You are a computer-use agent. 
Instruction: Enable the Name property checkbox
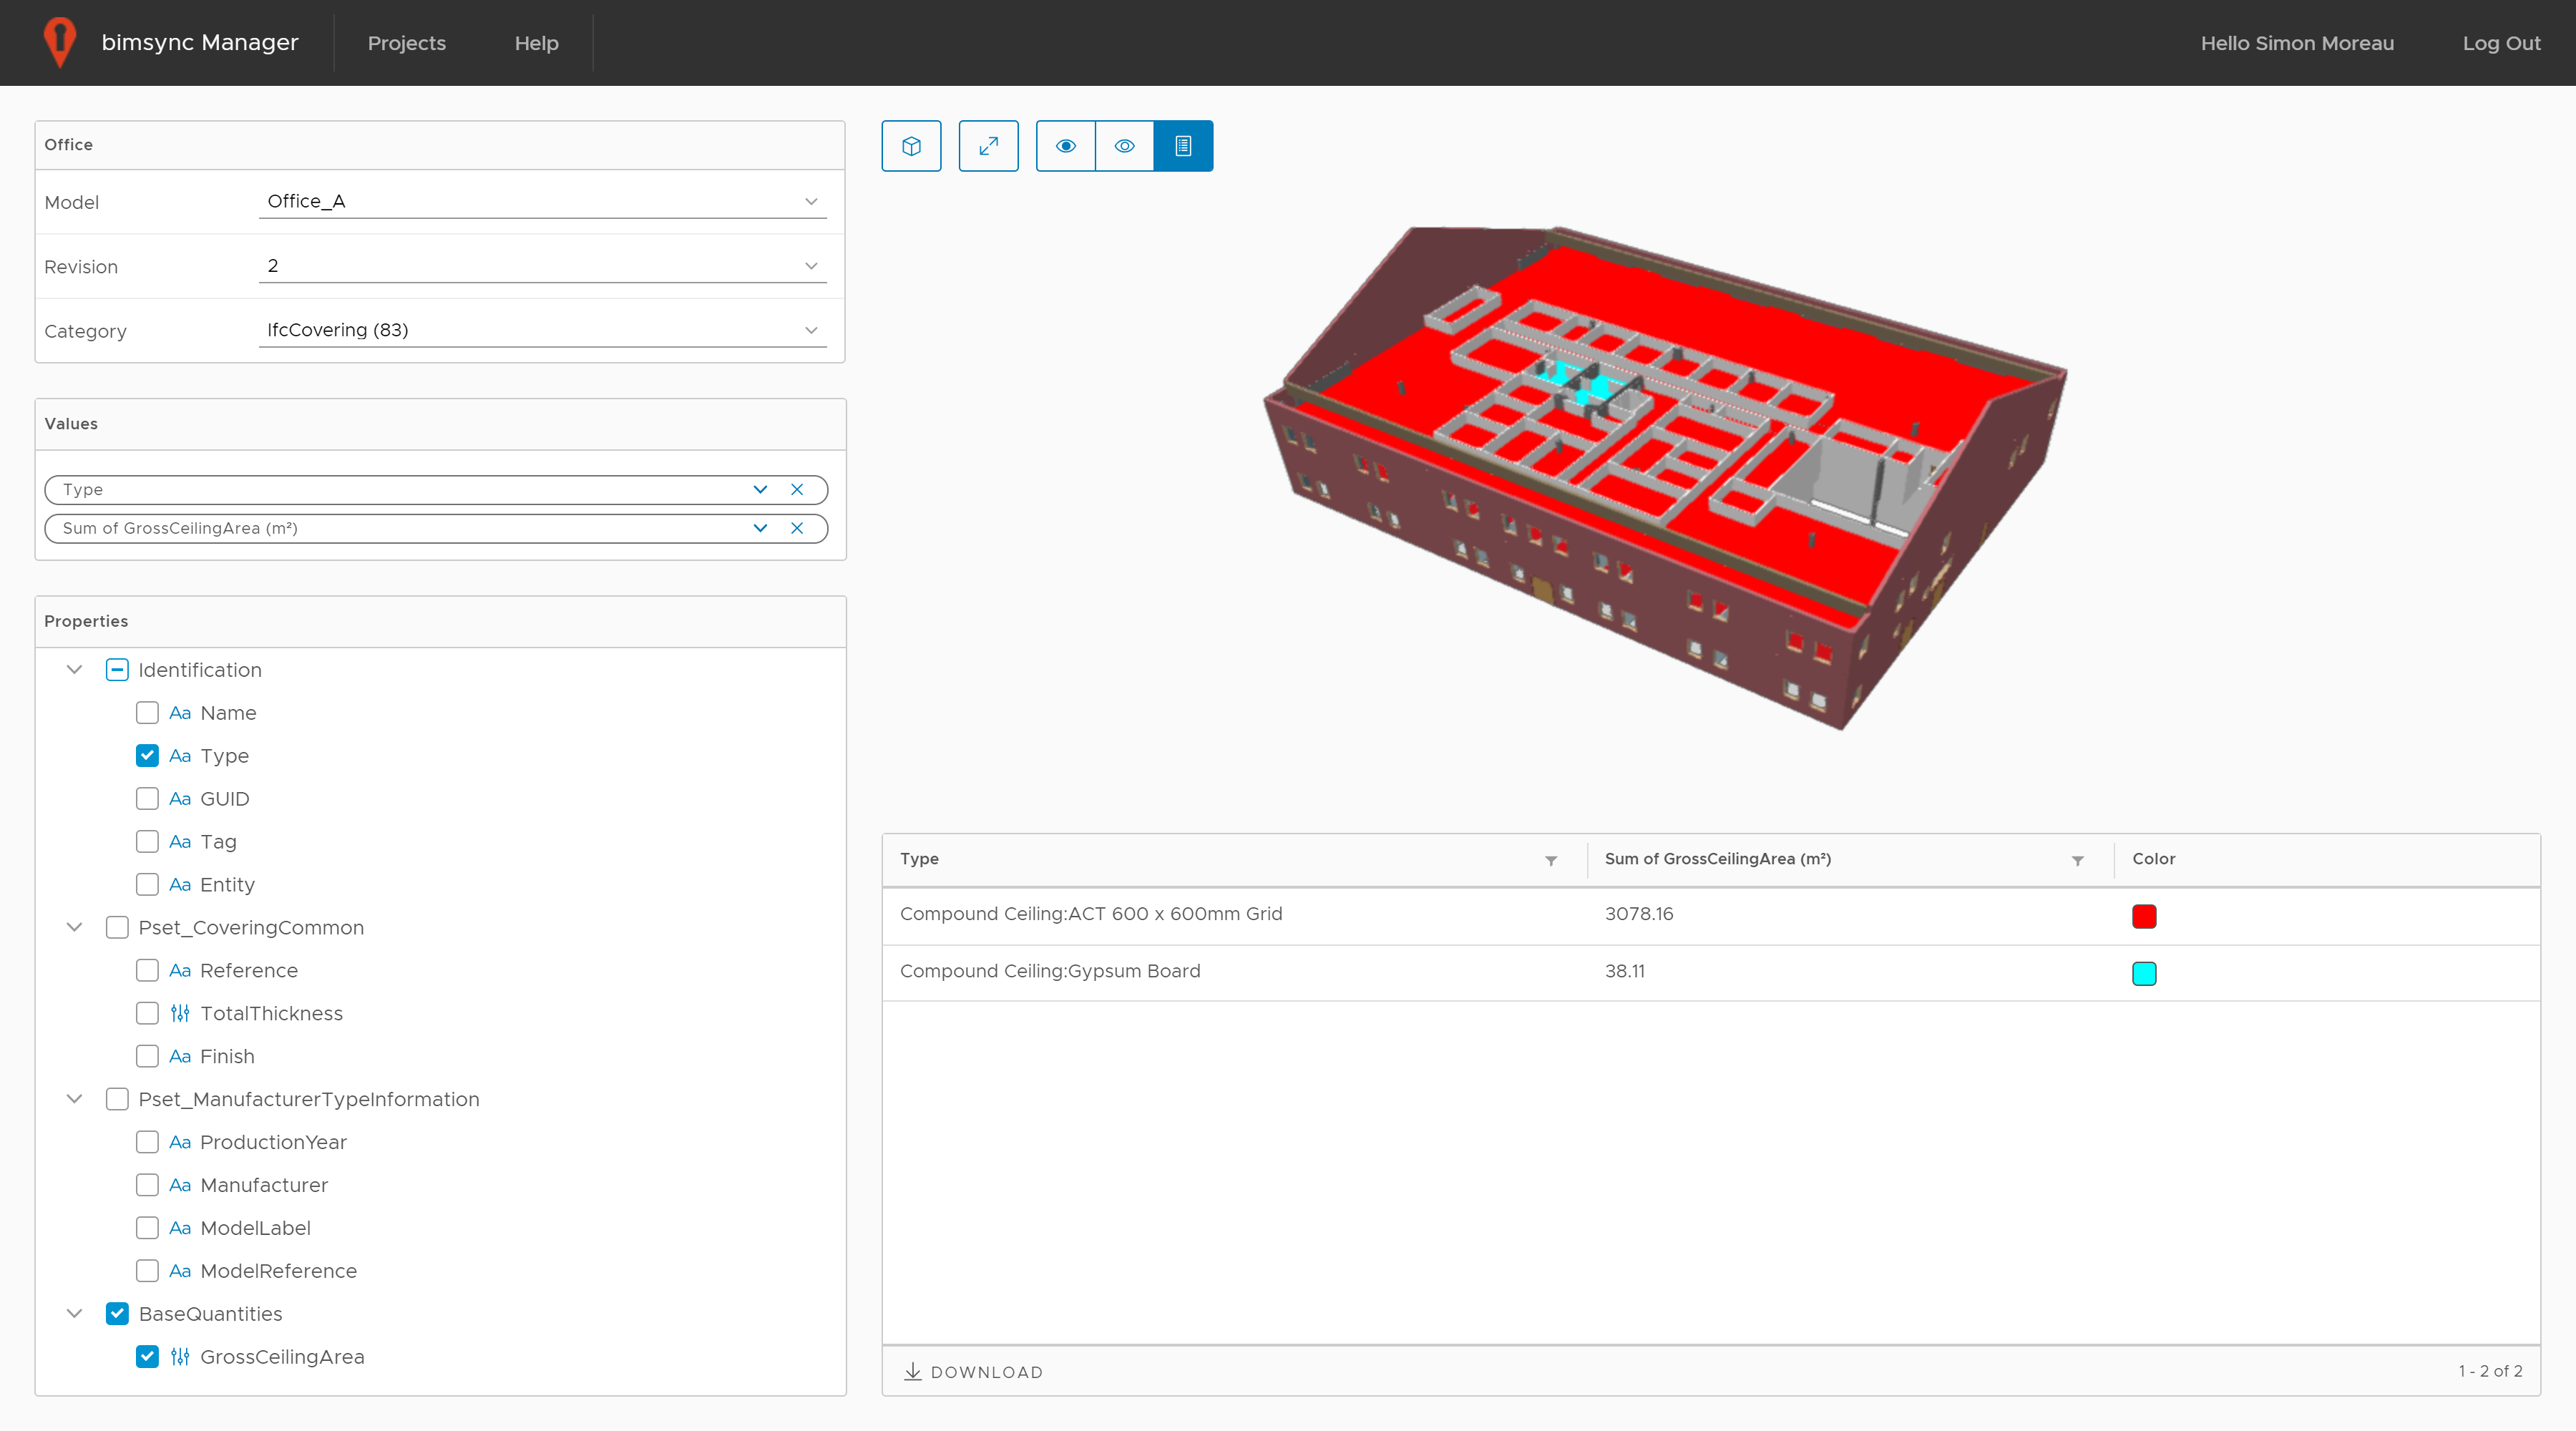point(147,713)
